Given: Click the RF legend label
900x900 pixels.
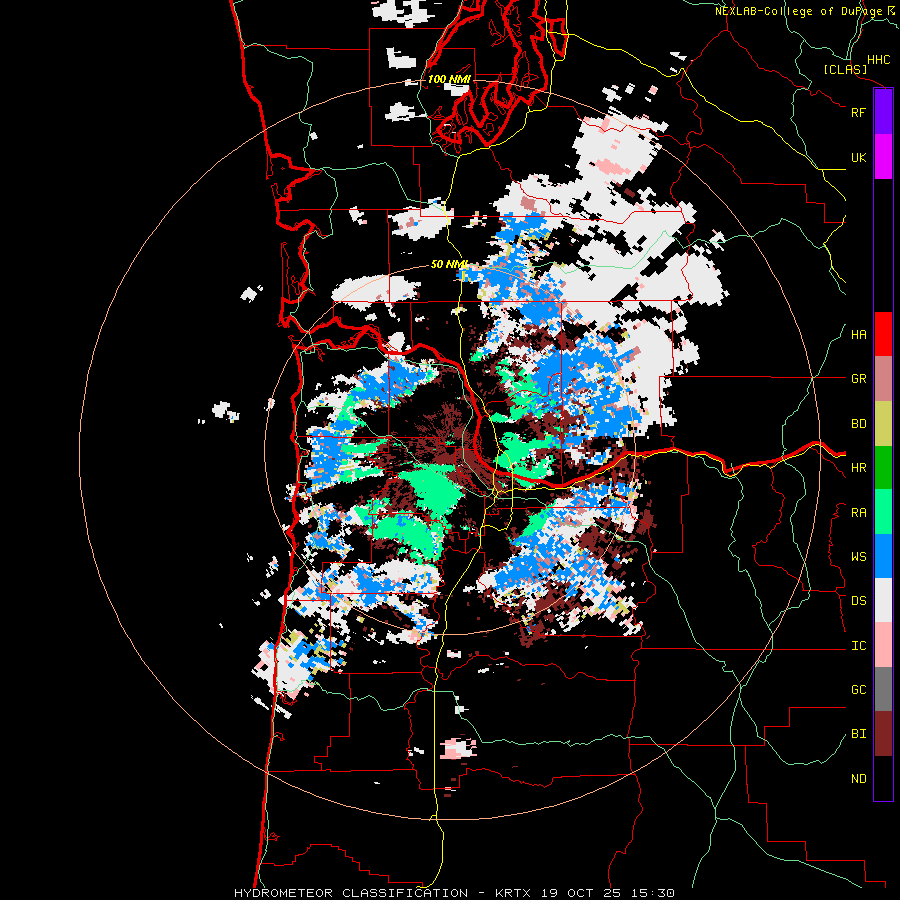Looking at the screenshot, I should pos(858,112).
